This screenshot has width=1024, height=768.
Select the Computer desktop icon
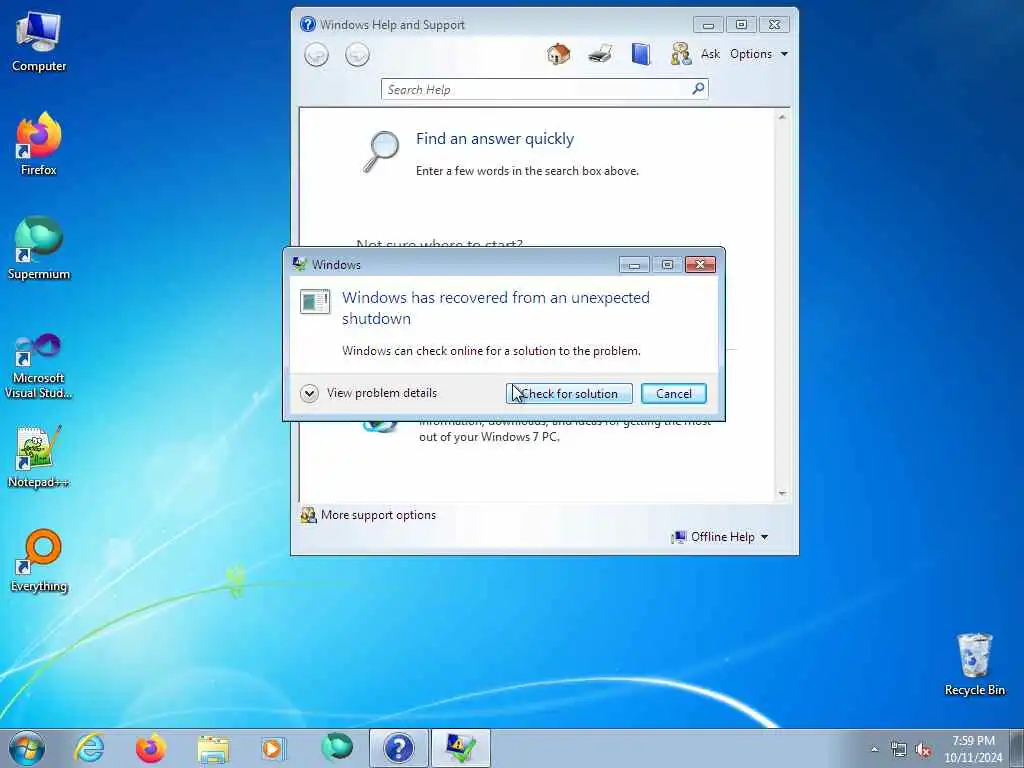pyautogui.click(x=39, y=42)
